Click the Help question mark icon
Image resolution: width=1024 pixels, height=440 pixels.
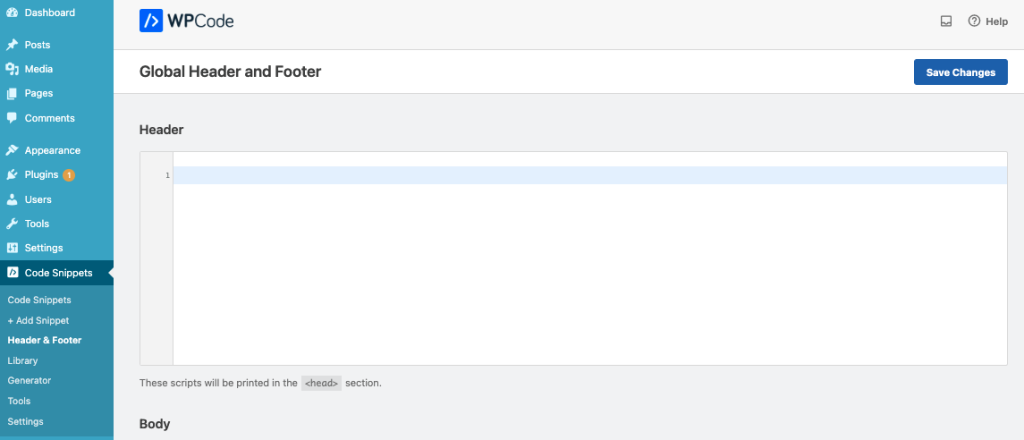tap(974, 21)
